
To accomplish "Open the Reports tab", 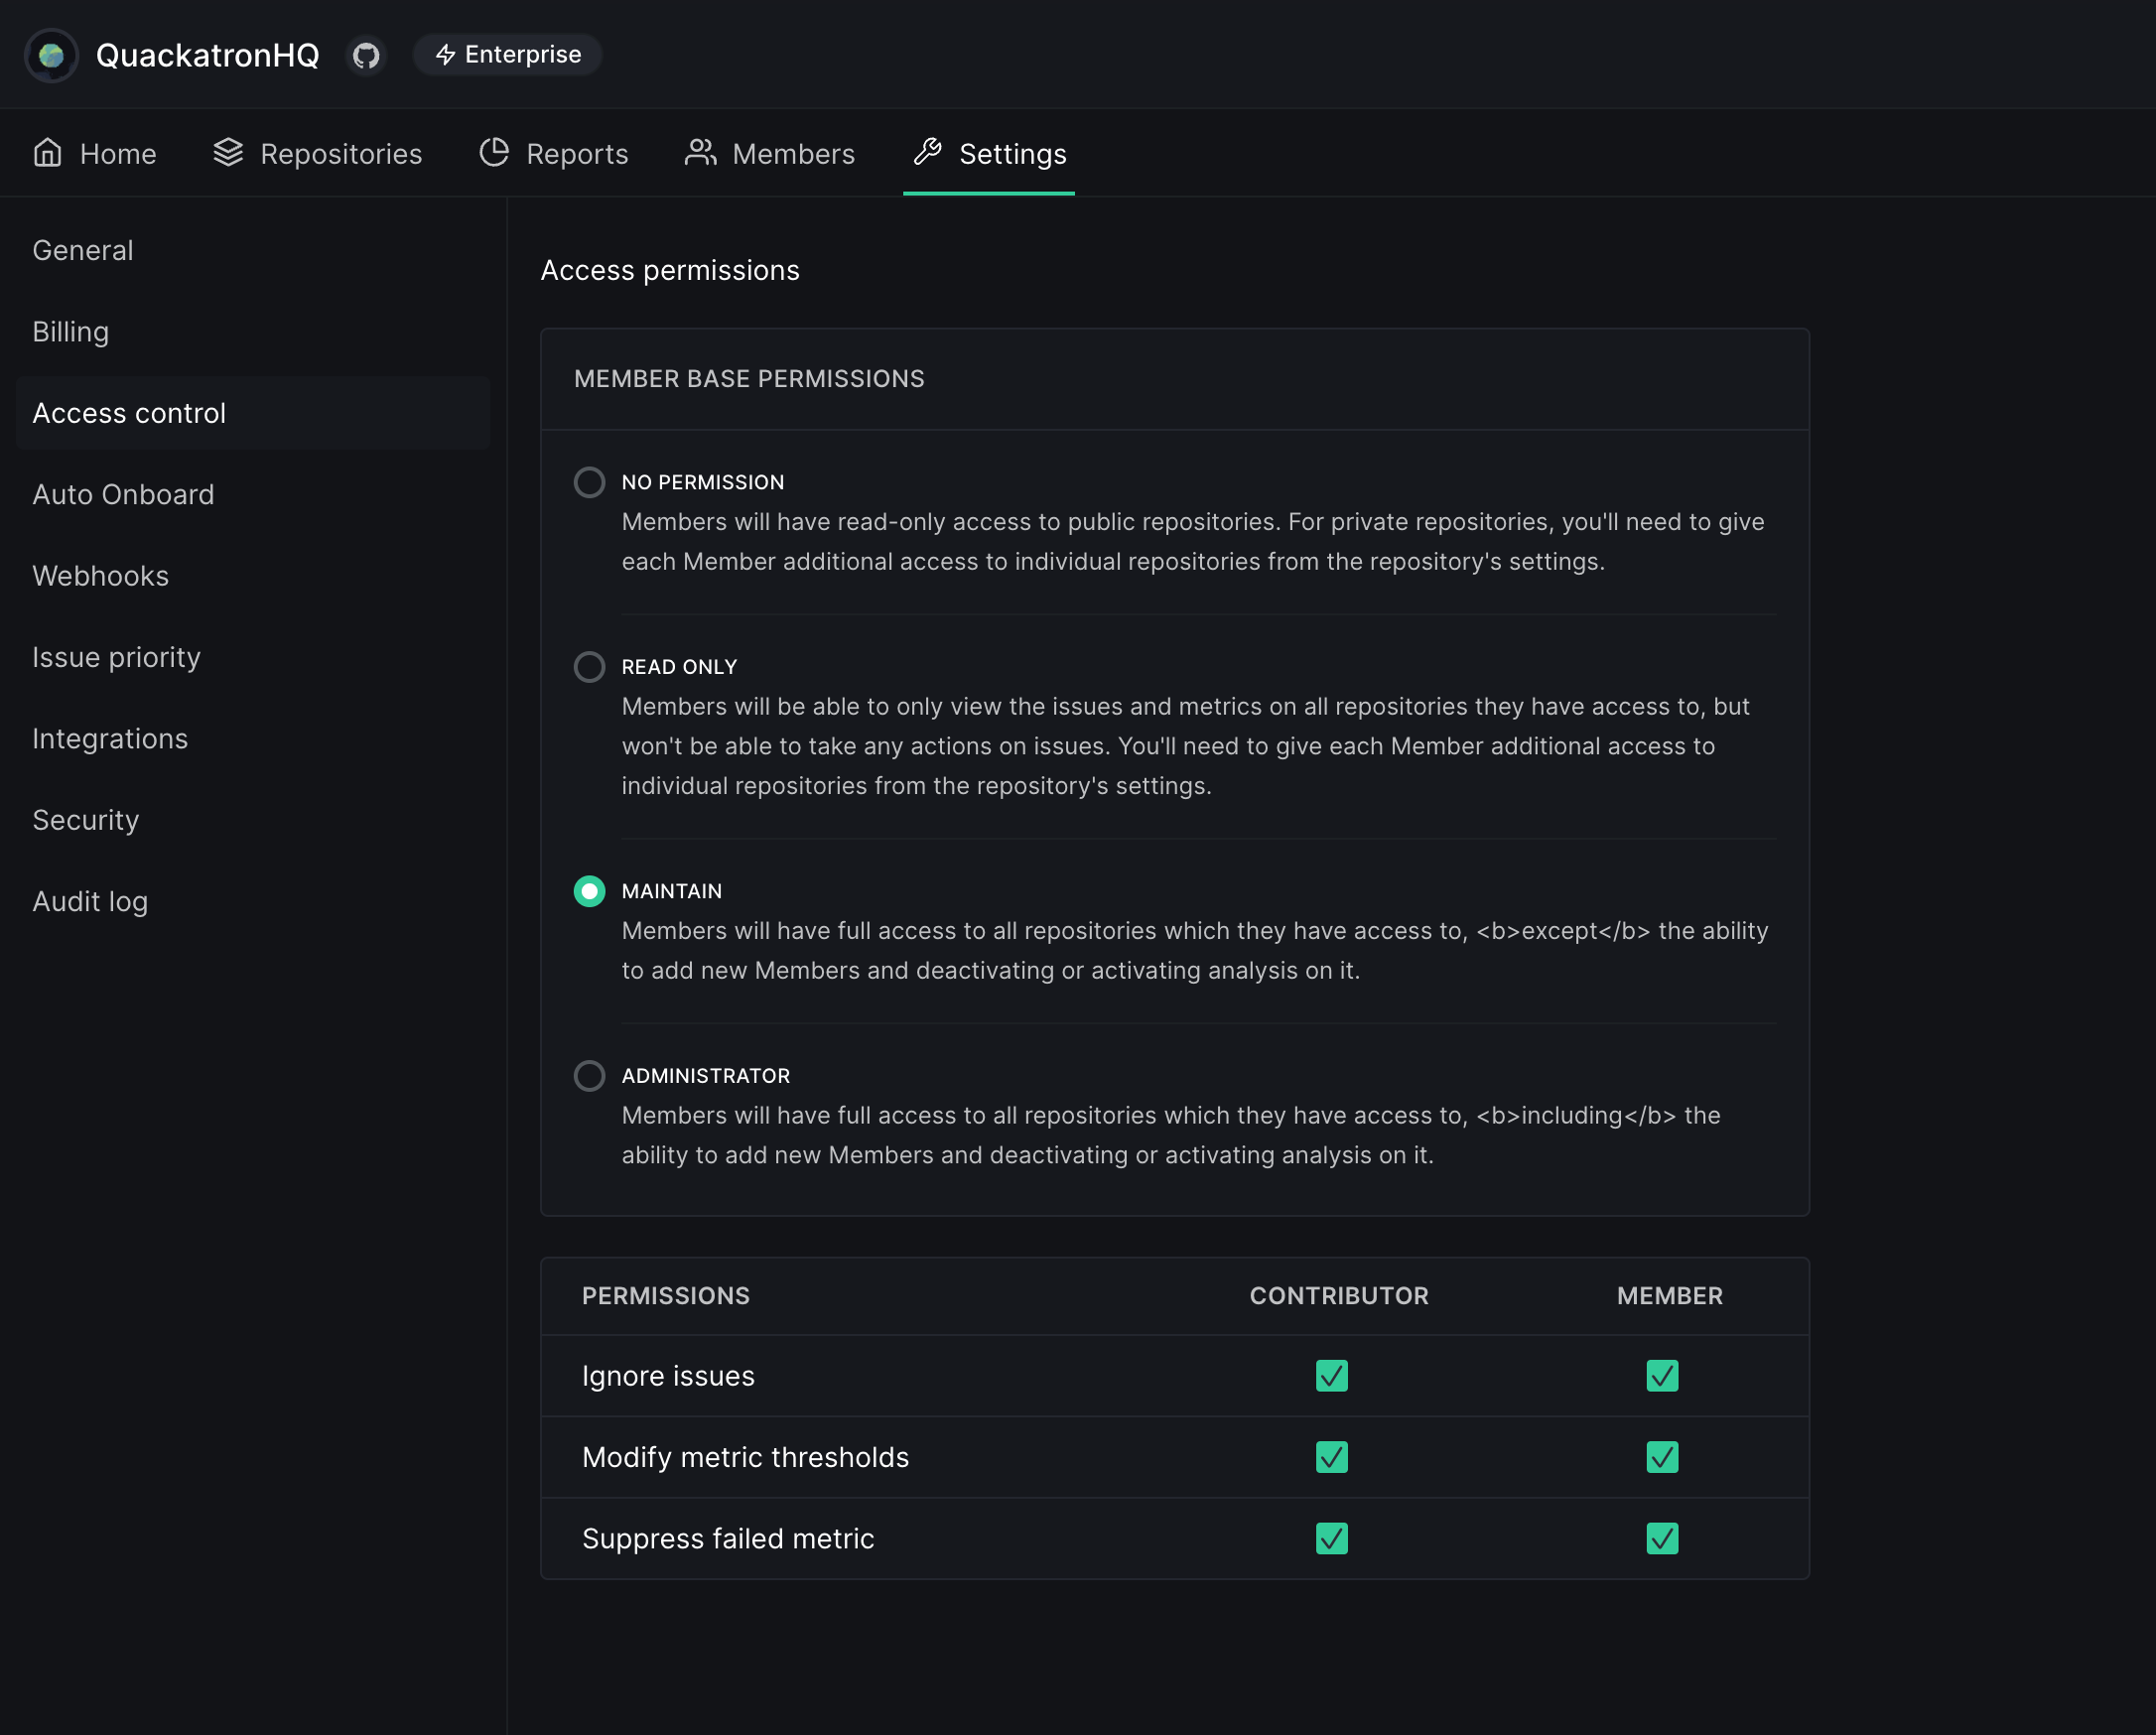I will [x=576, y=154].
